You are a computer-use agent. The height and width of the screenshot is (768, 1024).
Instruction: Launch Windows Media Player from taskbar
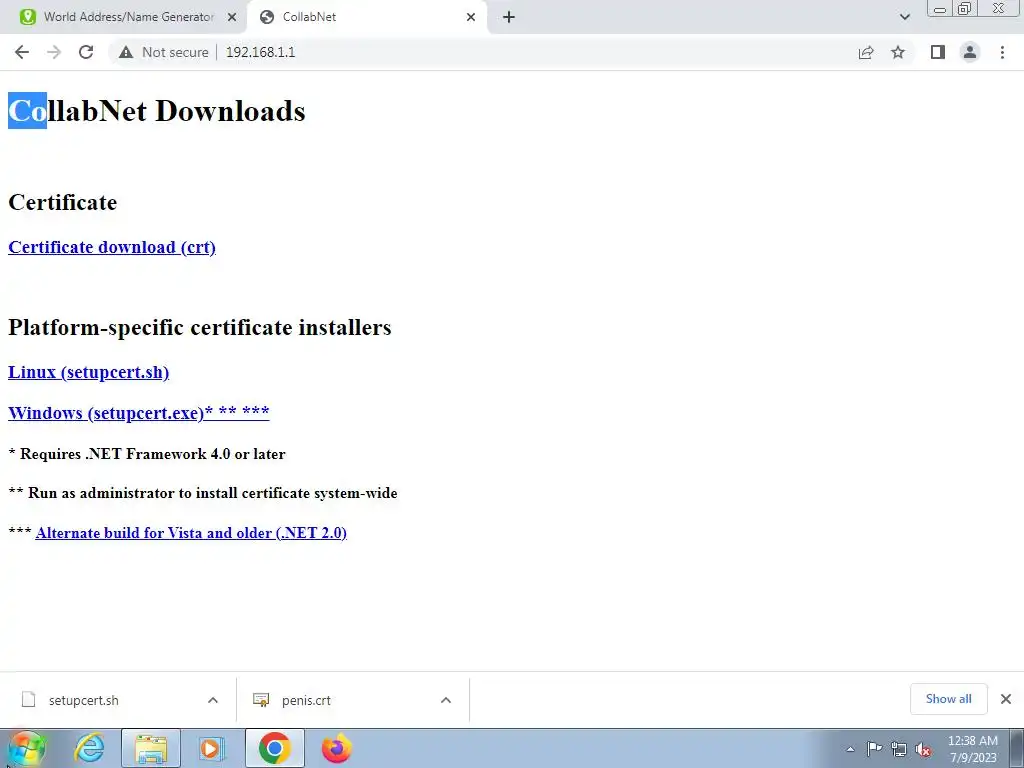[x=210, y=748]
